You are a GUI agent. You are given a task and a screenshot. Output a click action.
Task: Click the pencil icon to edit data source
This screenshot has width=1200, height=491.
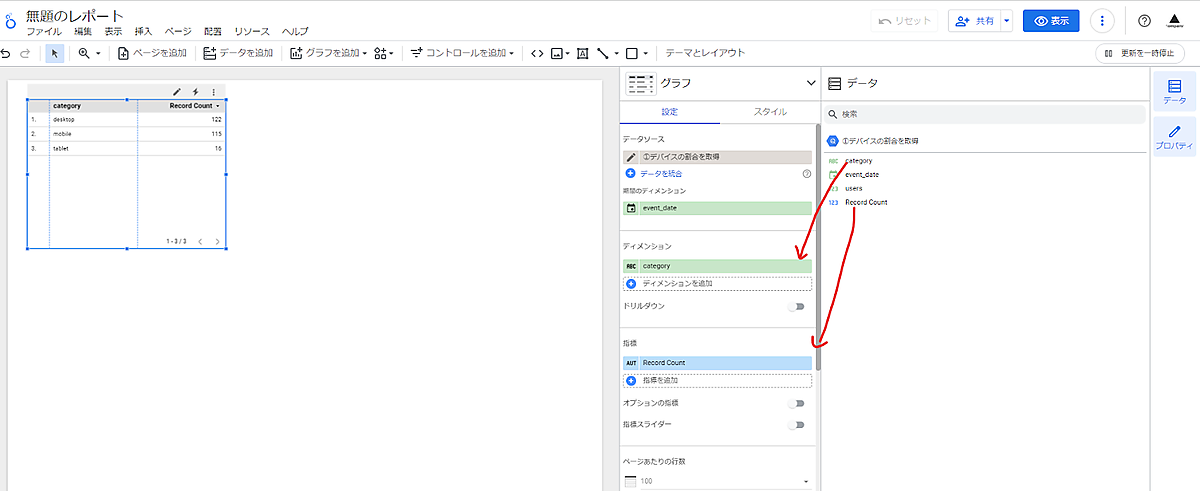click(630, 157)
